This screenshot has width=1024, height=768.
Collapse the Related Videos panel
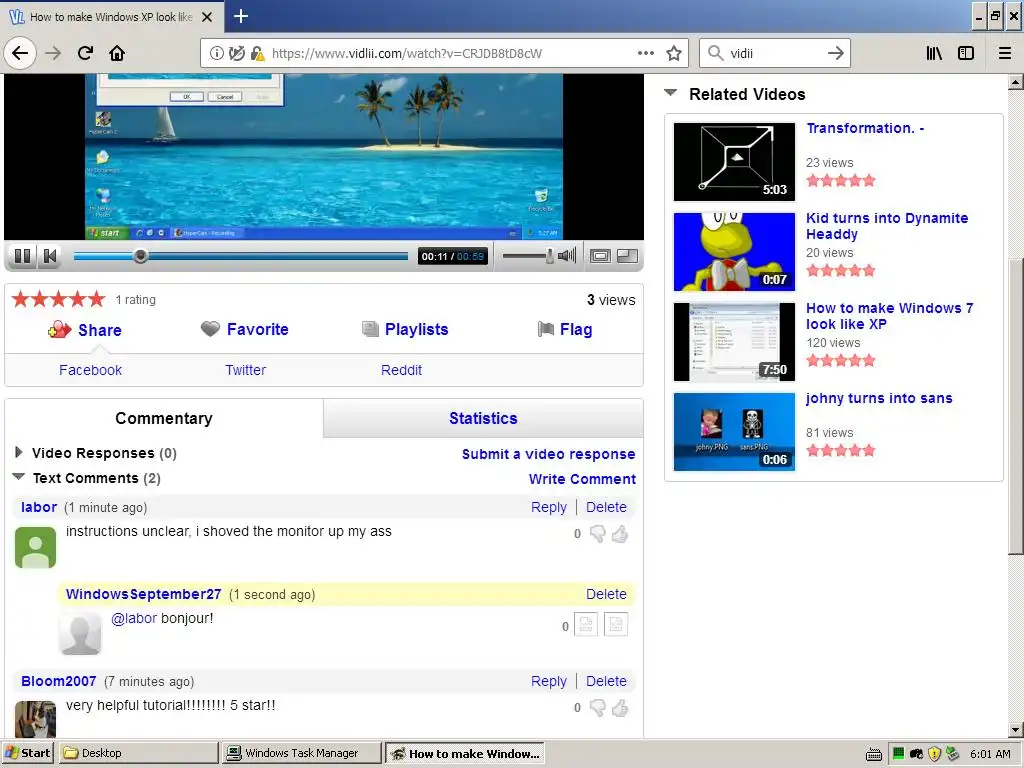click(670, 93)
